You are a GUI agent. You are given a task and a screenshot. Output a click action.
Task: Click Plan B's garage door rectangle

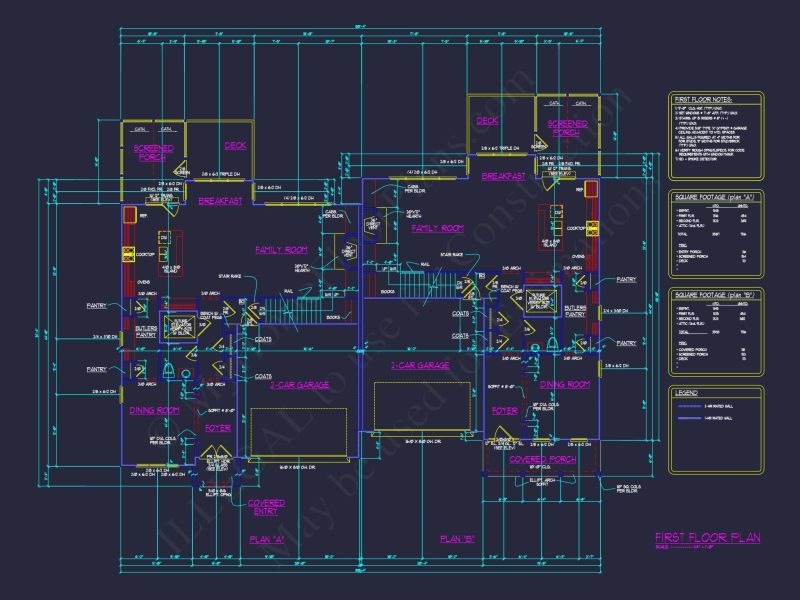422,406
